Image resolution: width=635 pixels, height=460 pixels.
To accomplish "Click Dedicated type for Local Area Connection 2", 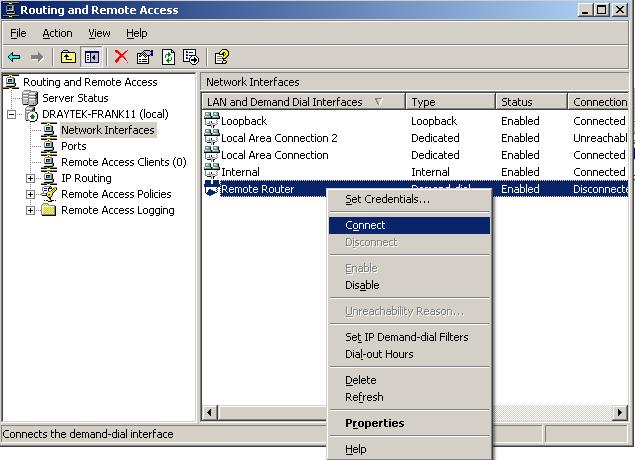I will [x=435, y=138].
